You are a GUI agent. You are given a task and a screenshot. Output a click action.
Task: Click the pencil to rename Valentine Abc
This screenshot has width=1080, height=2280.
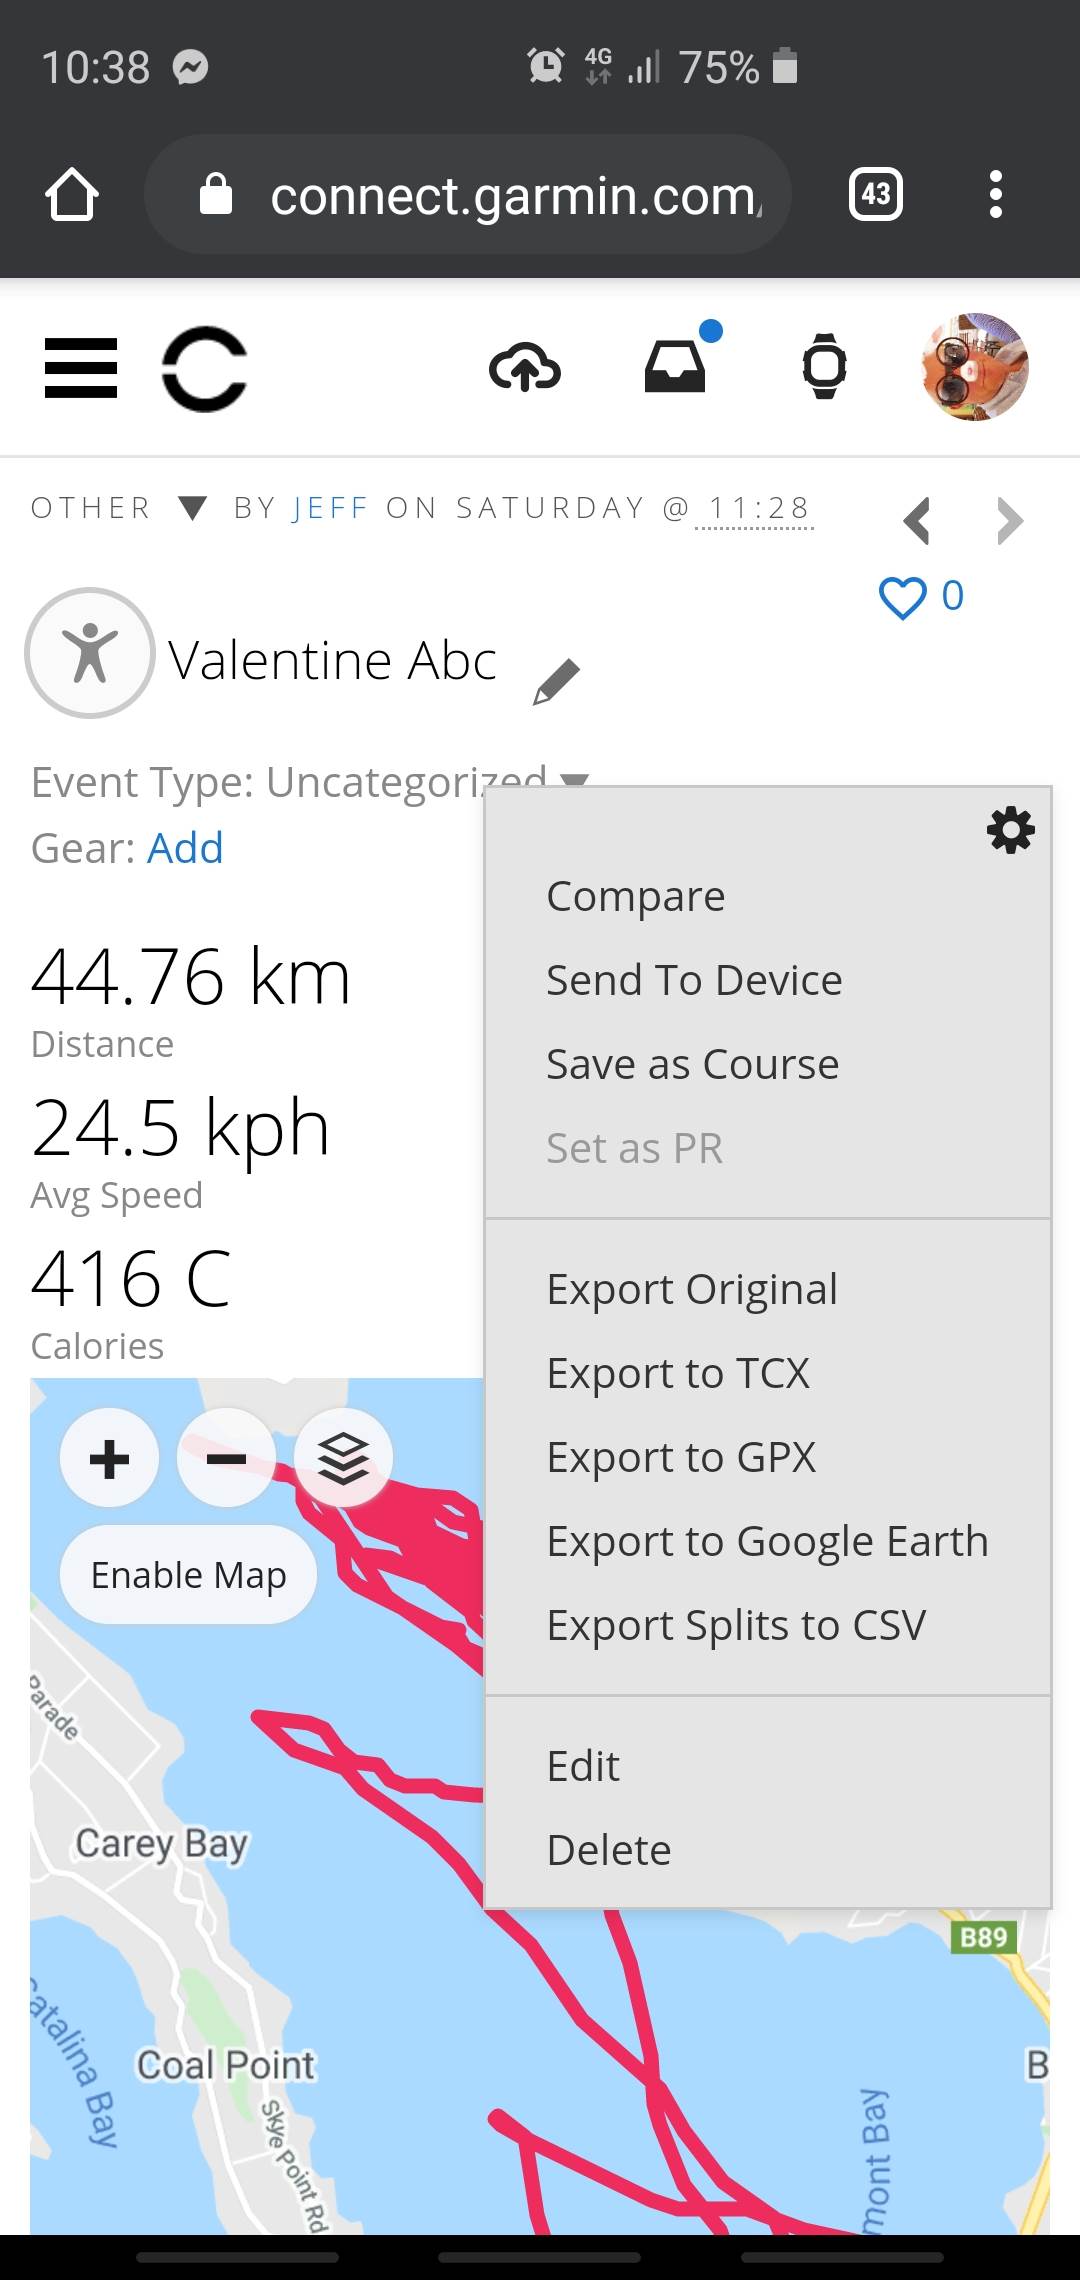tap(557, 682)
